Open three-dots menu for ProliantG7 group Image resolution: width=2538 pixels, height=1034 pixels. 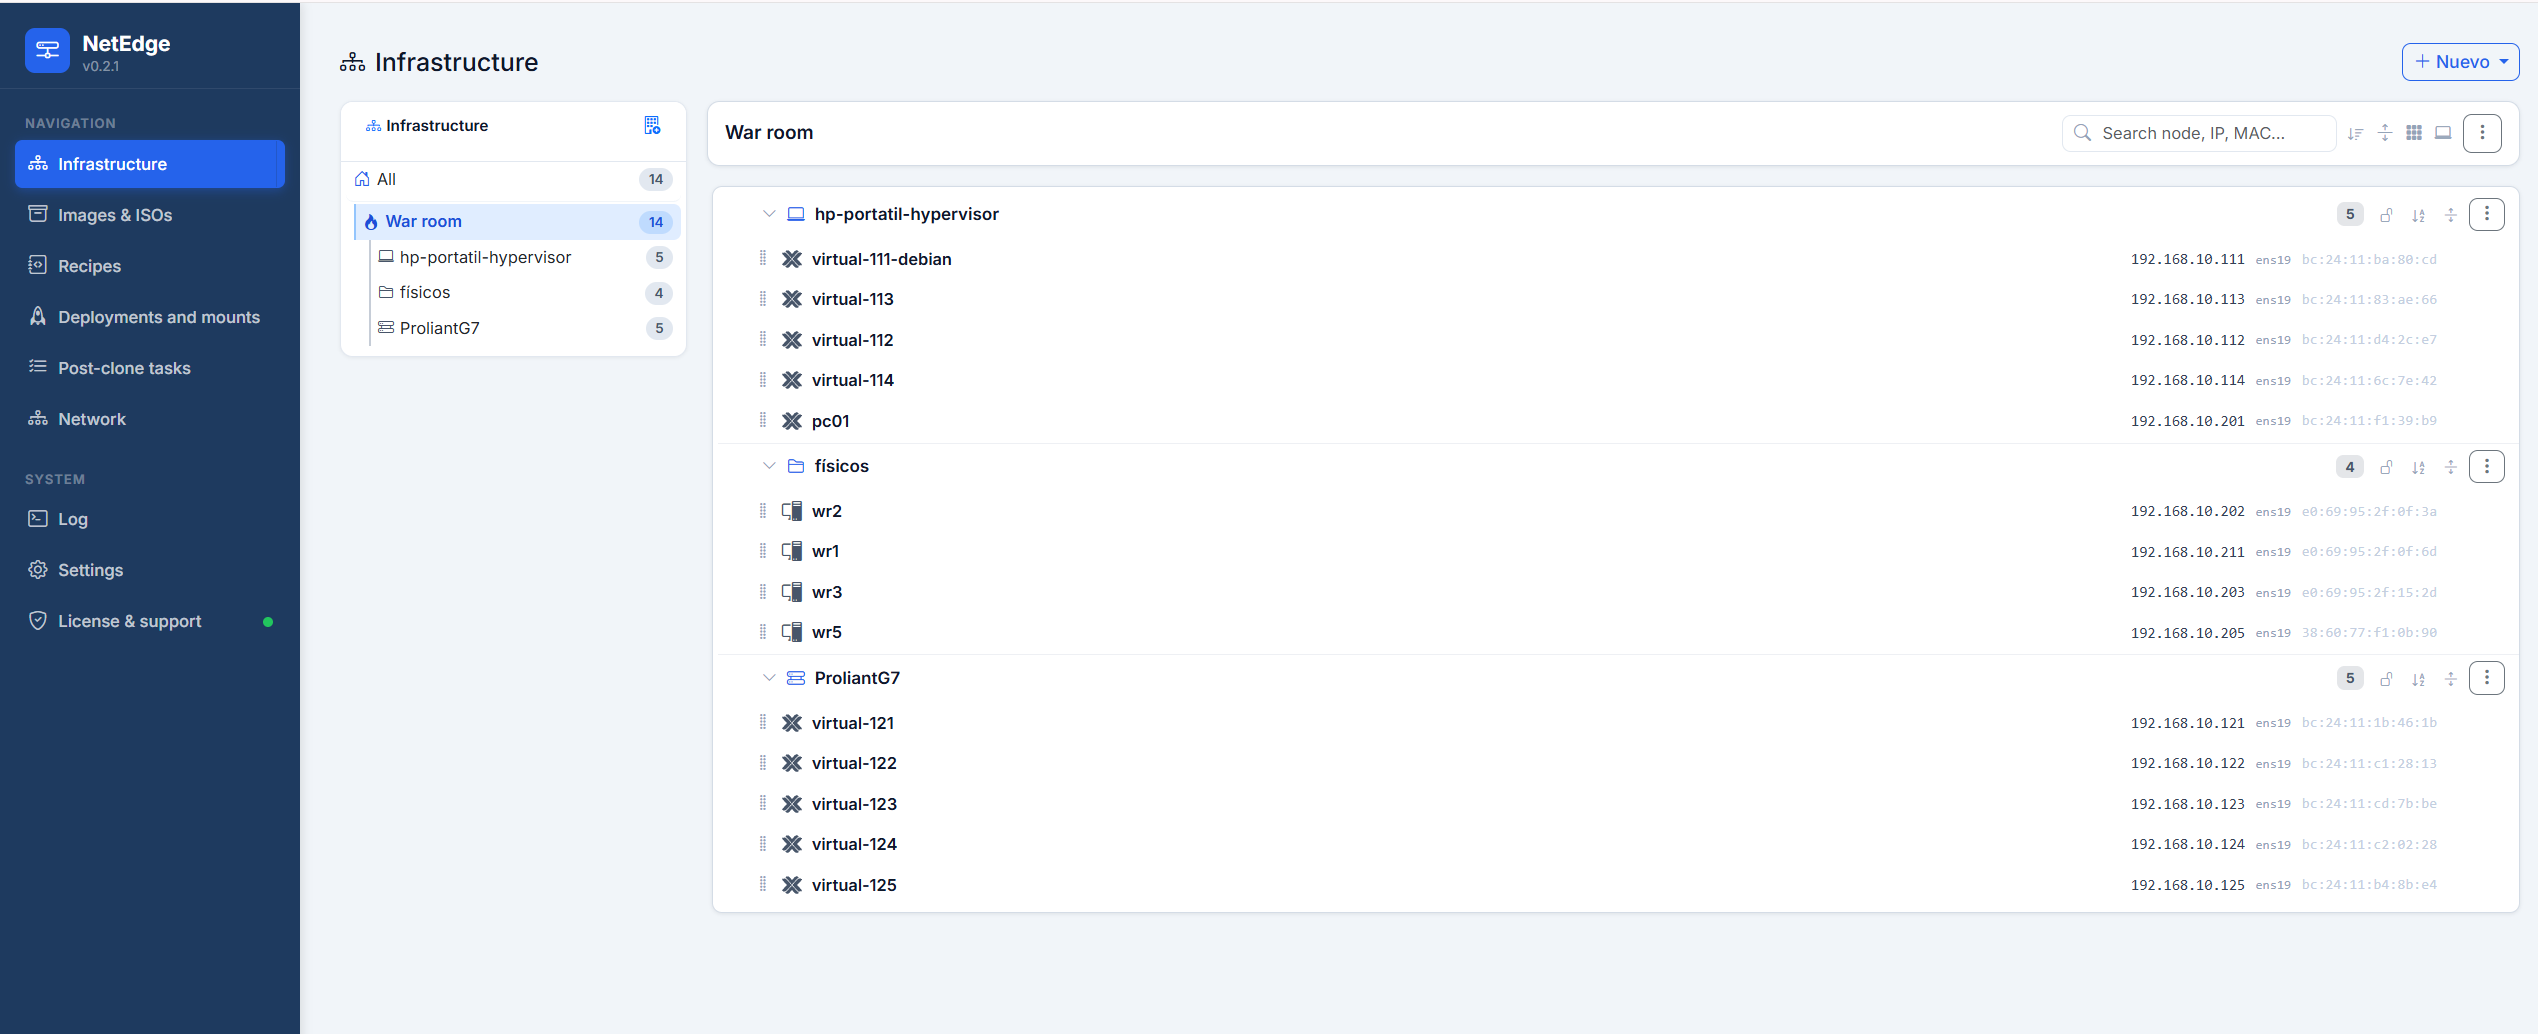click(x=2487, y=678)
